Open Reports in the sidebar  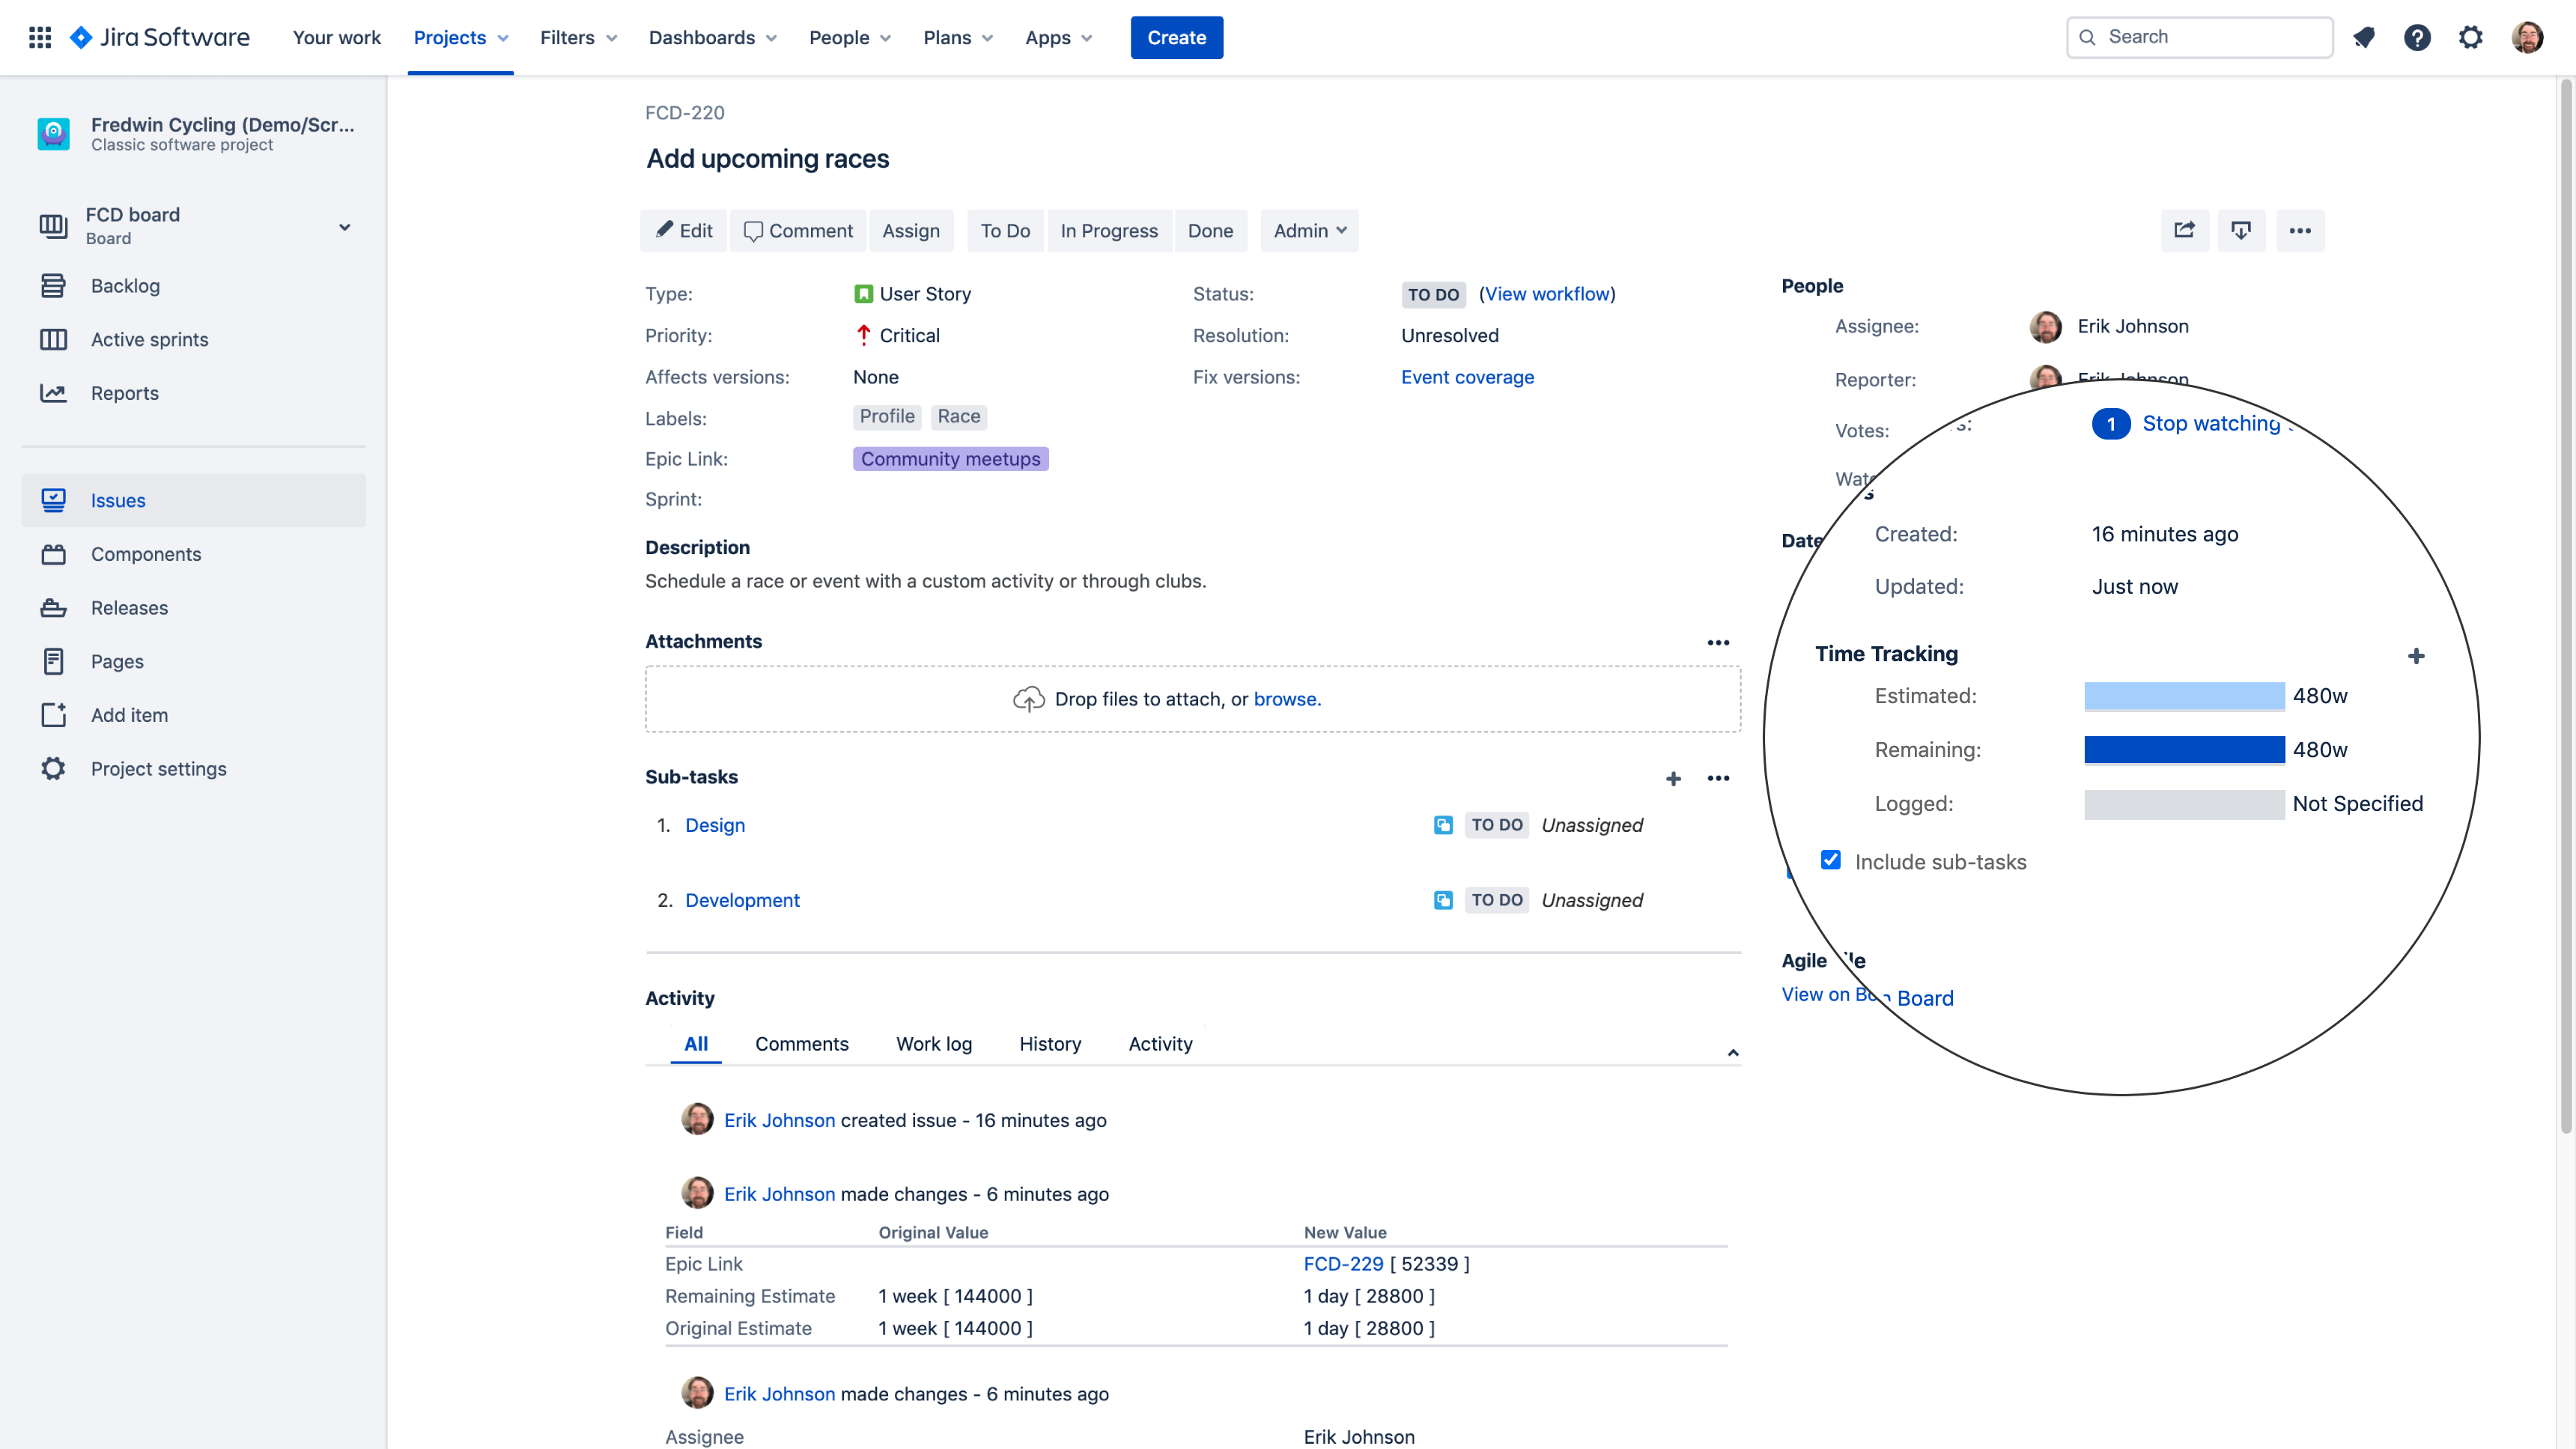point(194,393)
